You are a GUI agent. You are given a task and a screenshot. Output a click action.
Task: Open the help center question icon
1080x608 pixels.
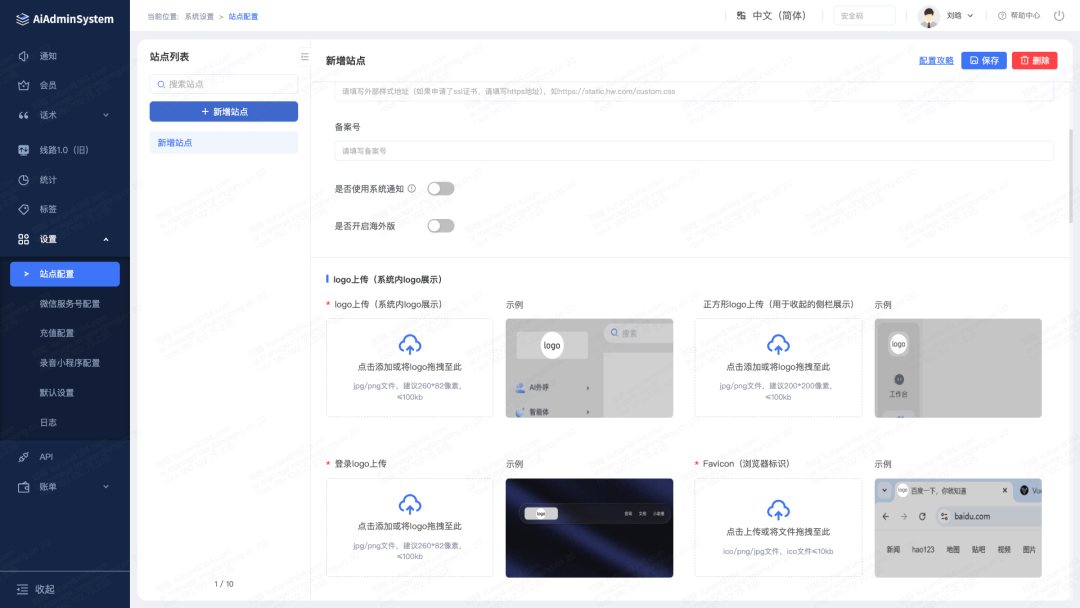1002,16
